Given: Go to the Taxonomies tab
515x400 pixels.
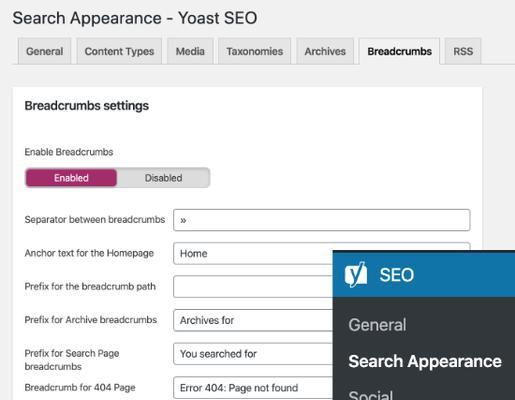Looking at the screenshot, I should pyautogui.click(x=255, y=51).
